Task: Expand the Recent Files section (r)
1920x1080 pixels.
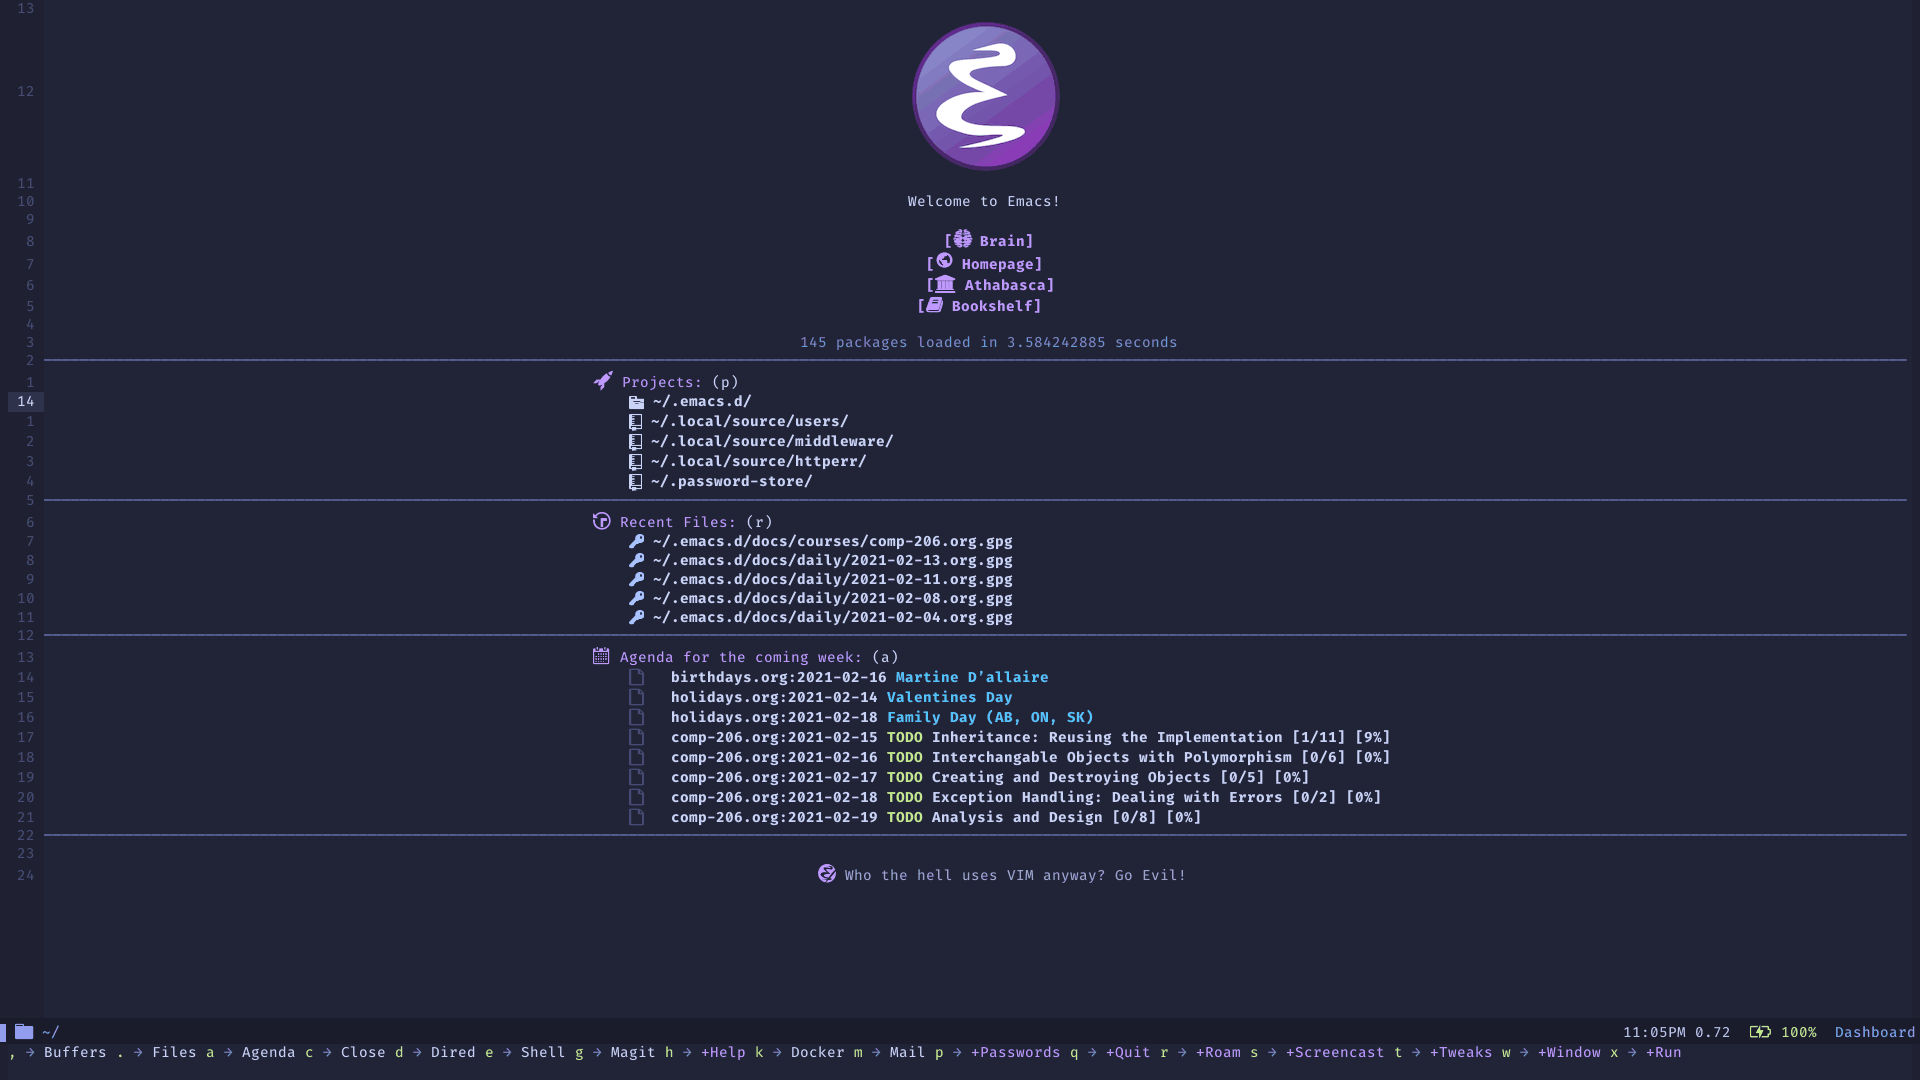Action: click(x=678, y=521)
